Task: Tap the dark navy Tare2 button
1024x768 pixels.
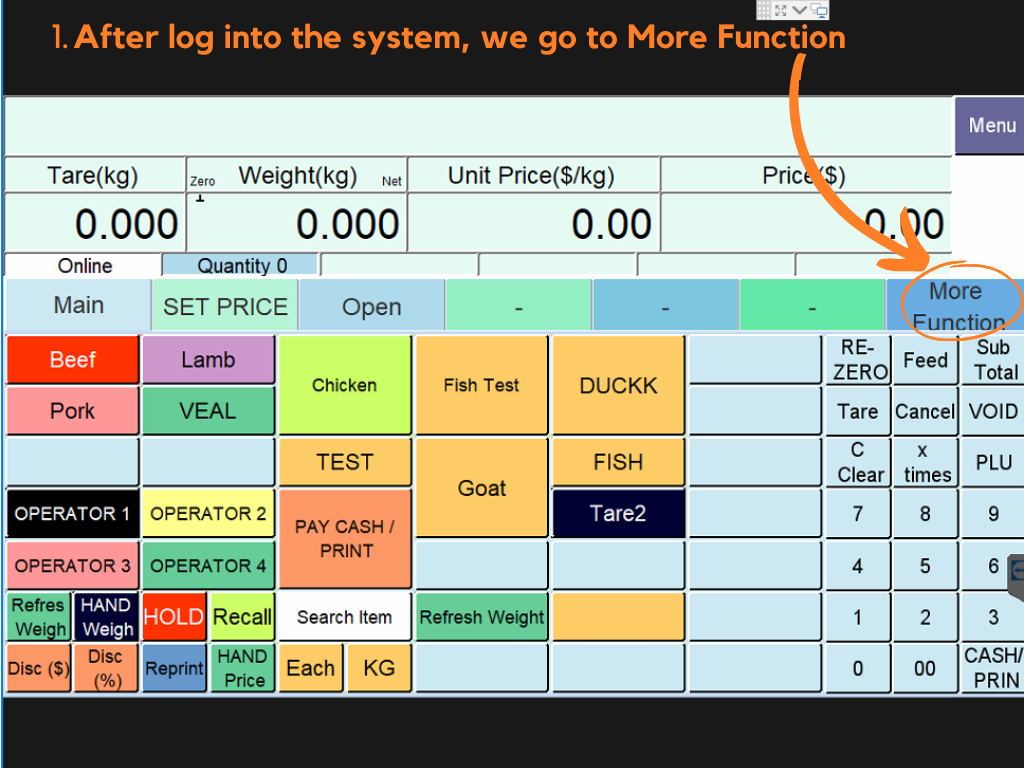Action: point(618,514)
